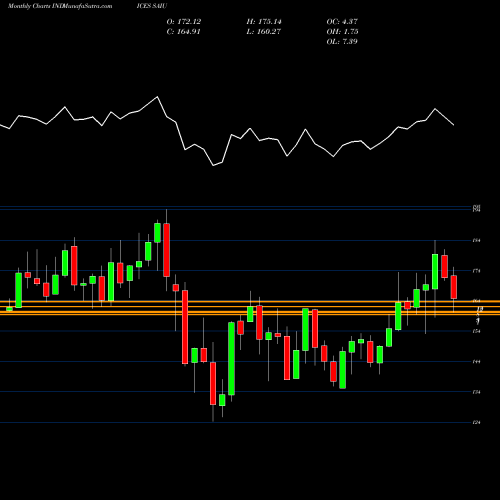Click the 144 price axis label
The image size is (500, 500).
click(x=477, y=362)
